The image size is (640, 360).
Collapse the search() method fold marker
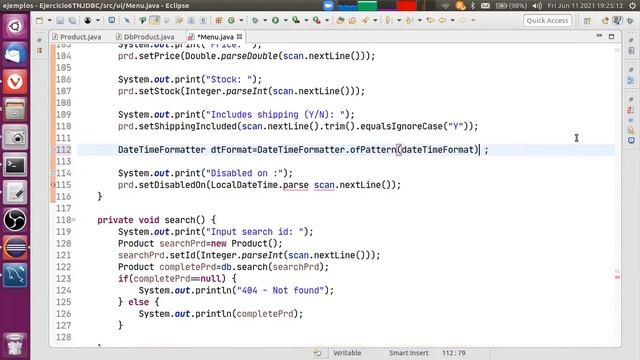pyautogui.click(x=74, y=220)
